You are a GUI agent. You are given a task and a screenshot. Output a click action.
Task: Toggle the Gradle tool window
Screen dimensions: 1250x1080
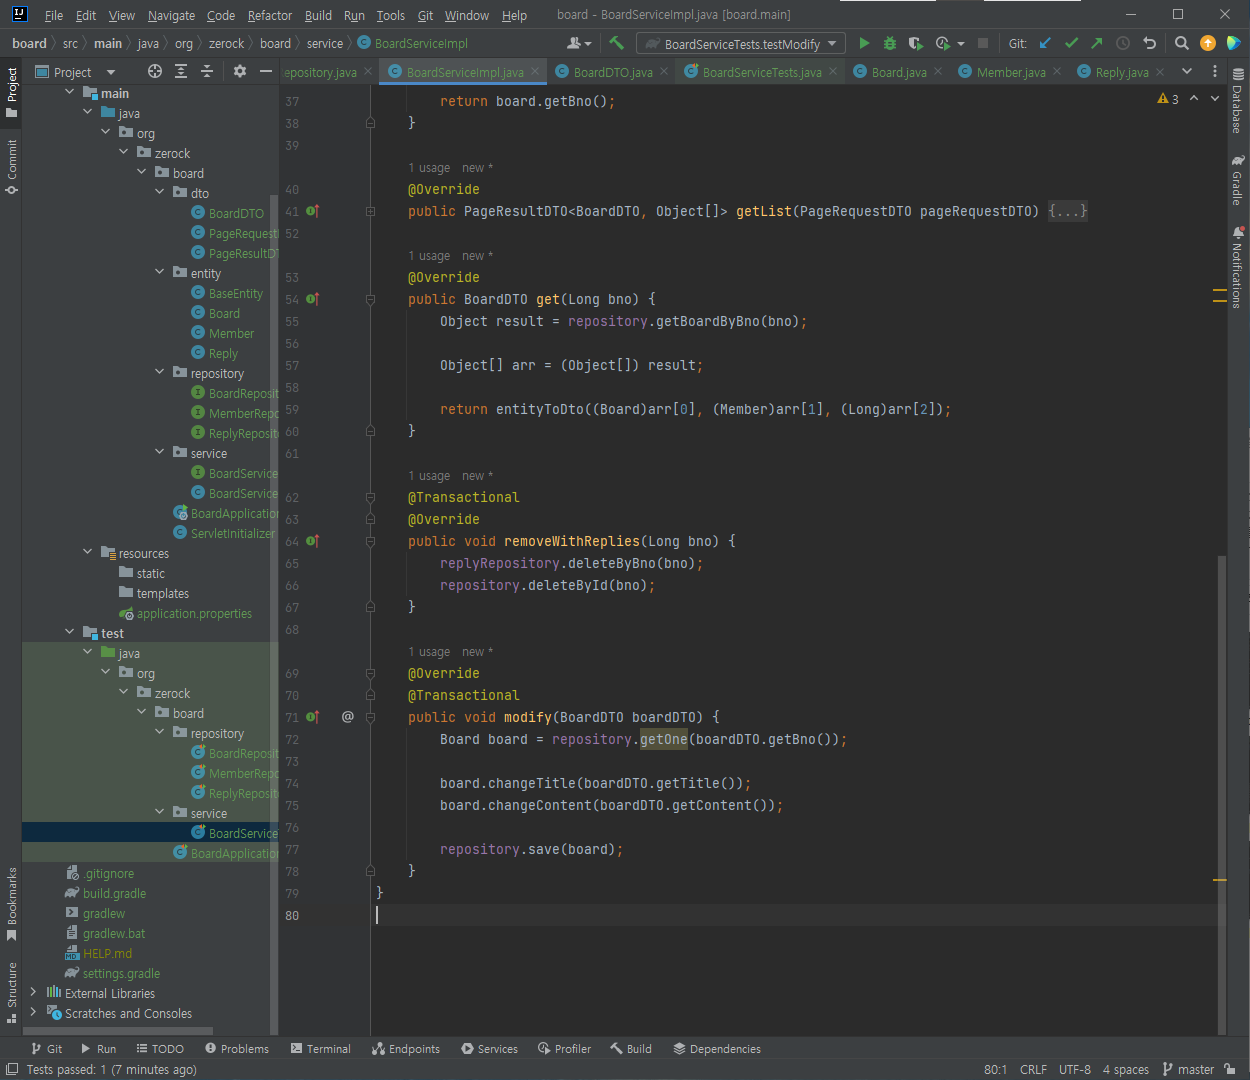pyautogui.click(x=1238, y=180)
